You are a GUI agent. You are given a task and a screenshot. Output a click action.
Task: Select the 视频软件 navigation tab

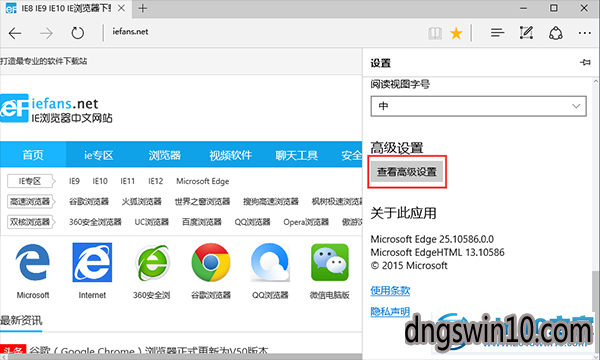coord(230,155)
